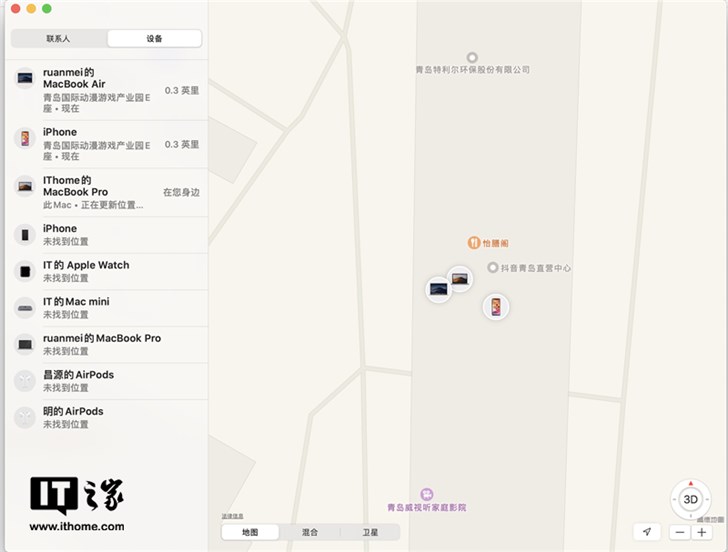Click the current location arrow button
728x552 pixels.
pyautogui.click(x=647, y=532)
